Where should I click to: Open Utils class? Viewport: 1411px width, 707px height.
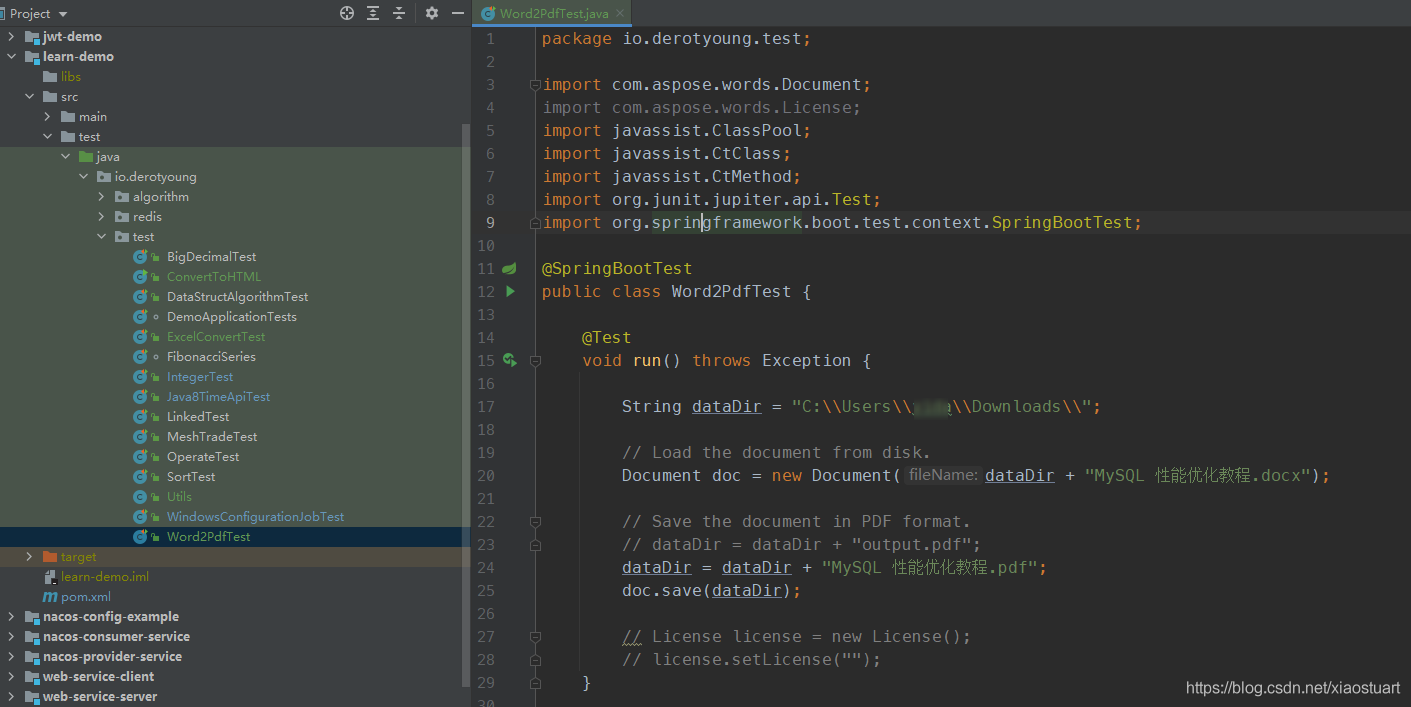tap(179, 497)
